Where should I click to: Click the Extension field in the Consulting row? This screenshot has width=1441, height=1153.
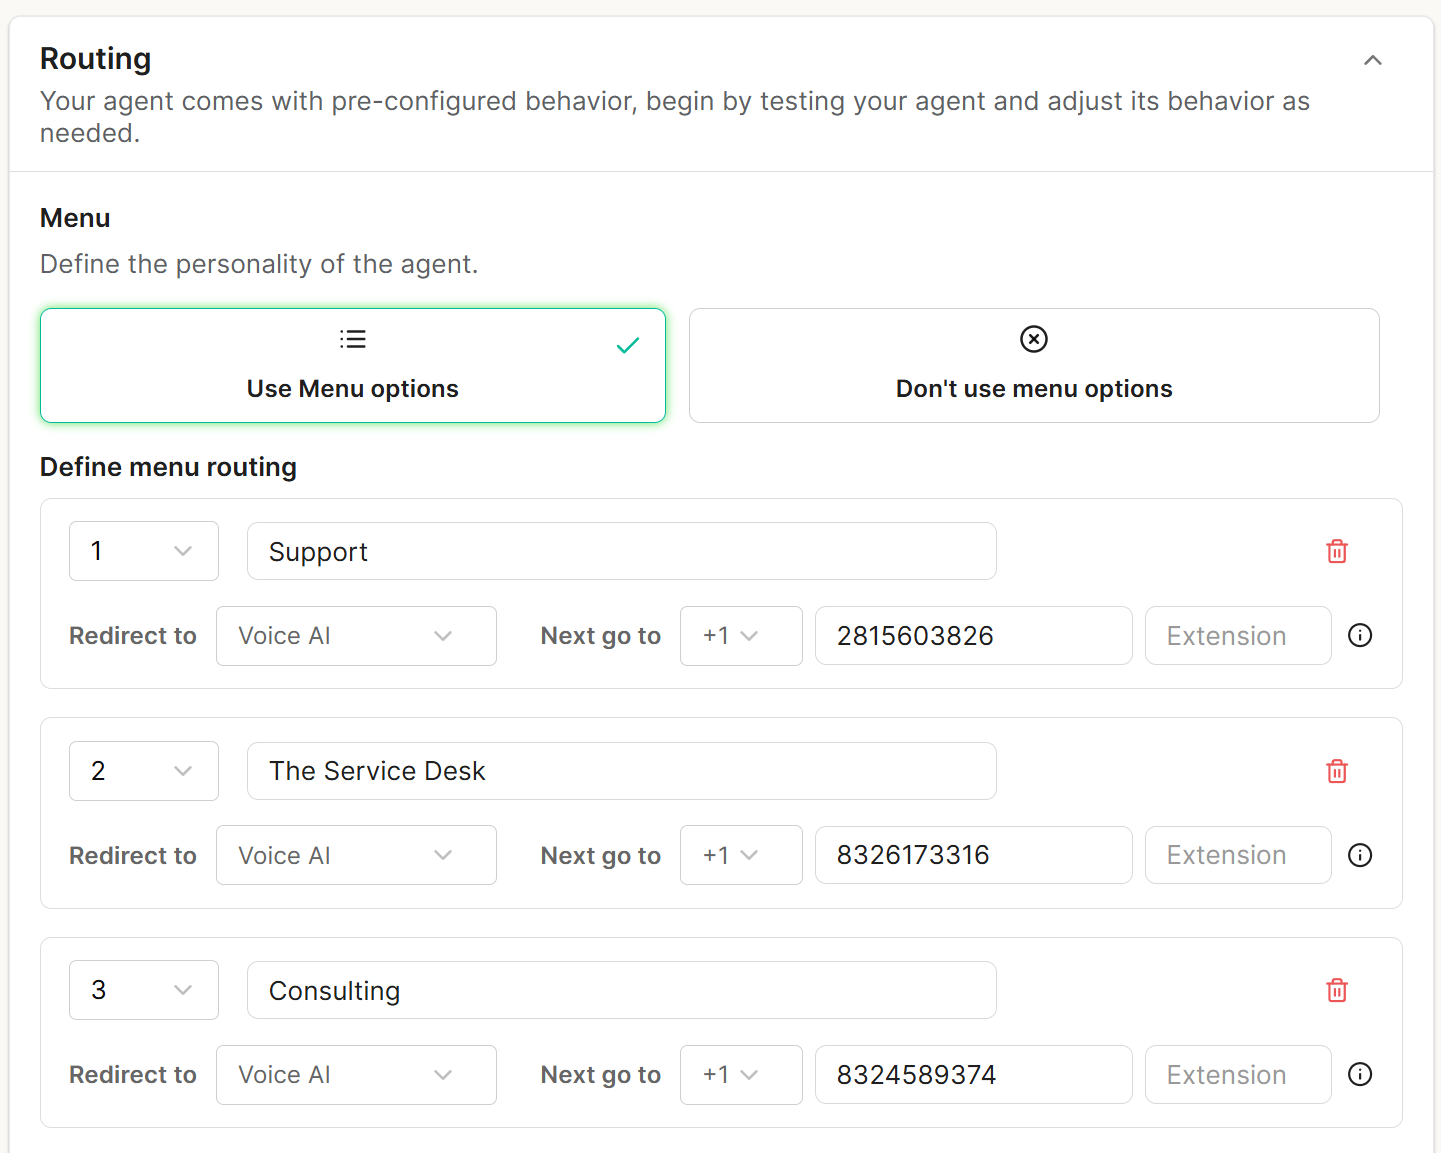click(x=1238, y=1075)
